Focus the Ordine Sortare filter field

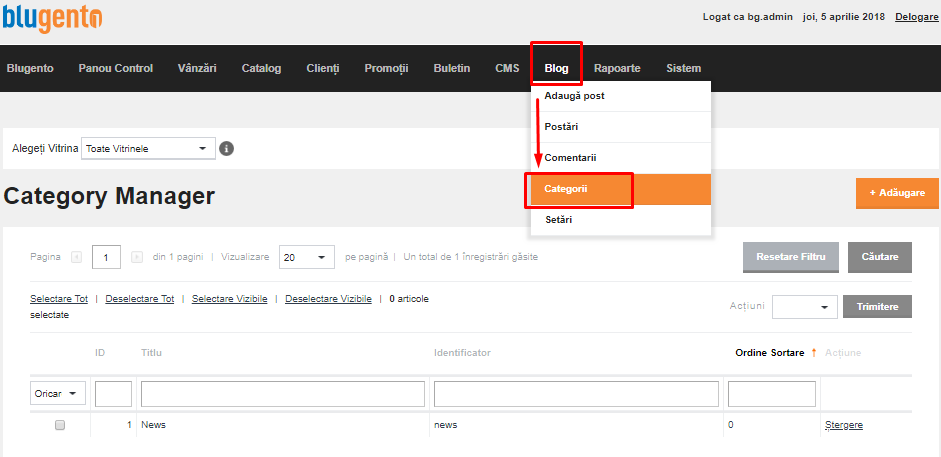[772, 394]
